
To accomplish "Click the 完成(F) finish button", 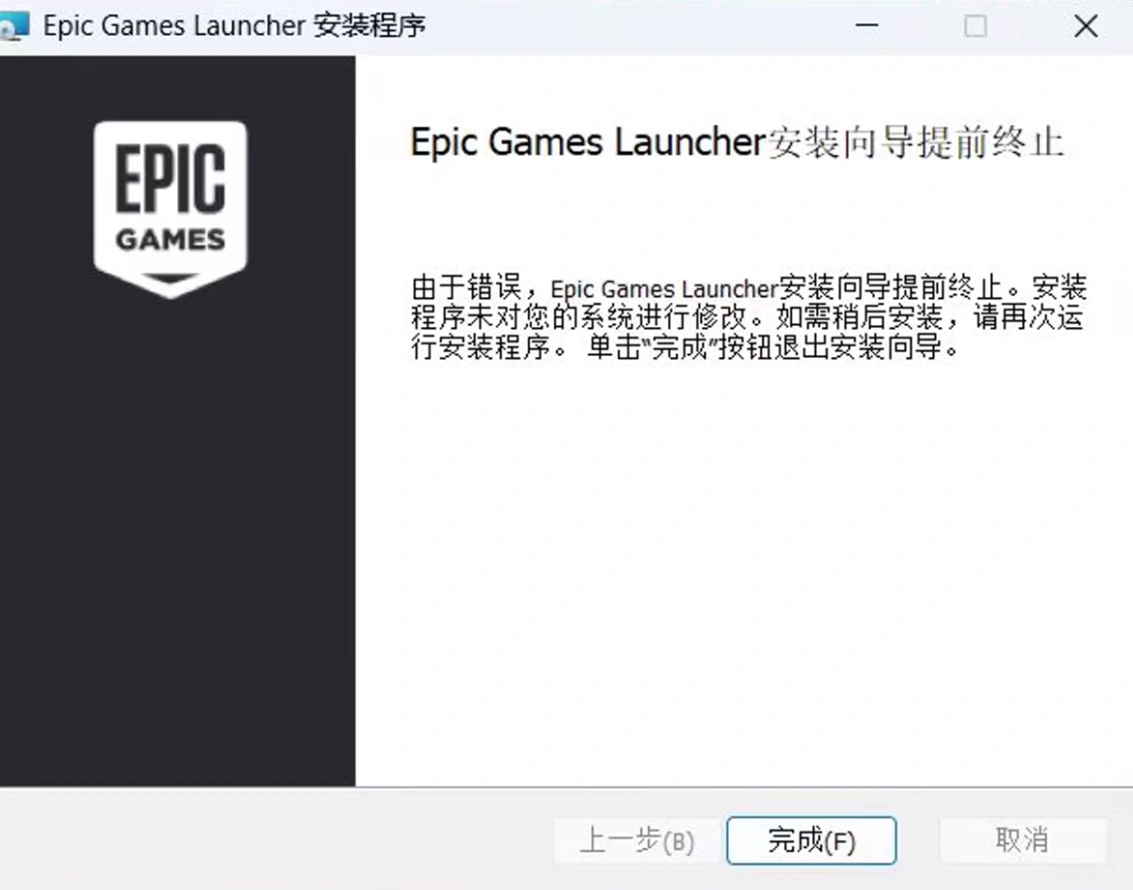I will point(811,840).
